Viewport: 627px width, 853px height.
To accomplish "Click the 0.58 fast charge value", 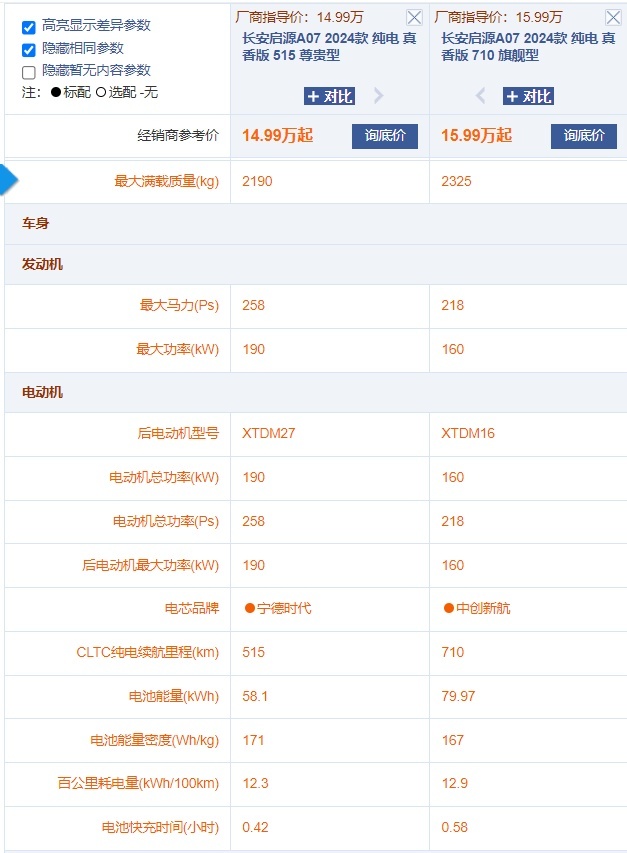I will 455,827.
